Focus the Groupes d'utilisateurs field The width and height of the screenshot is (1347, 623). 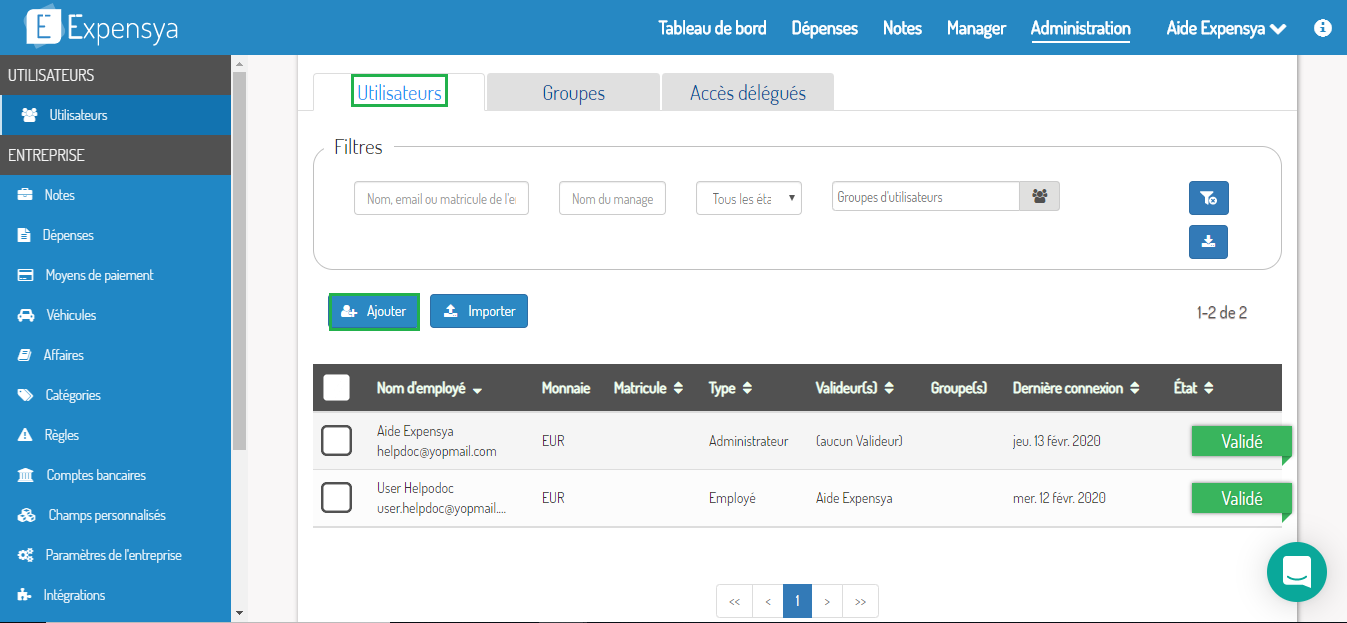[926, 197]
